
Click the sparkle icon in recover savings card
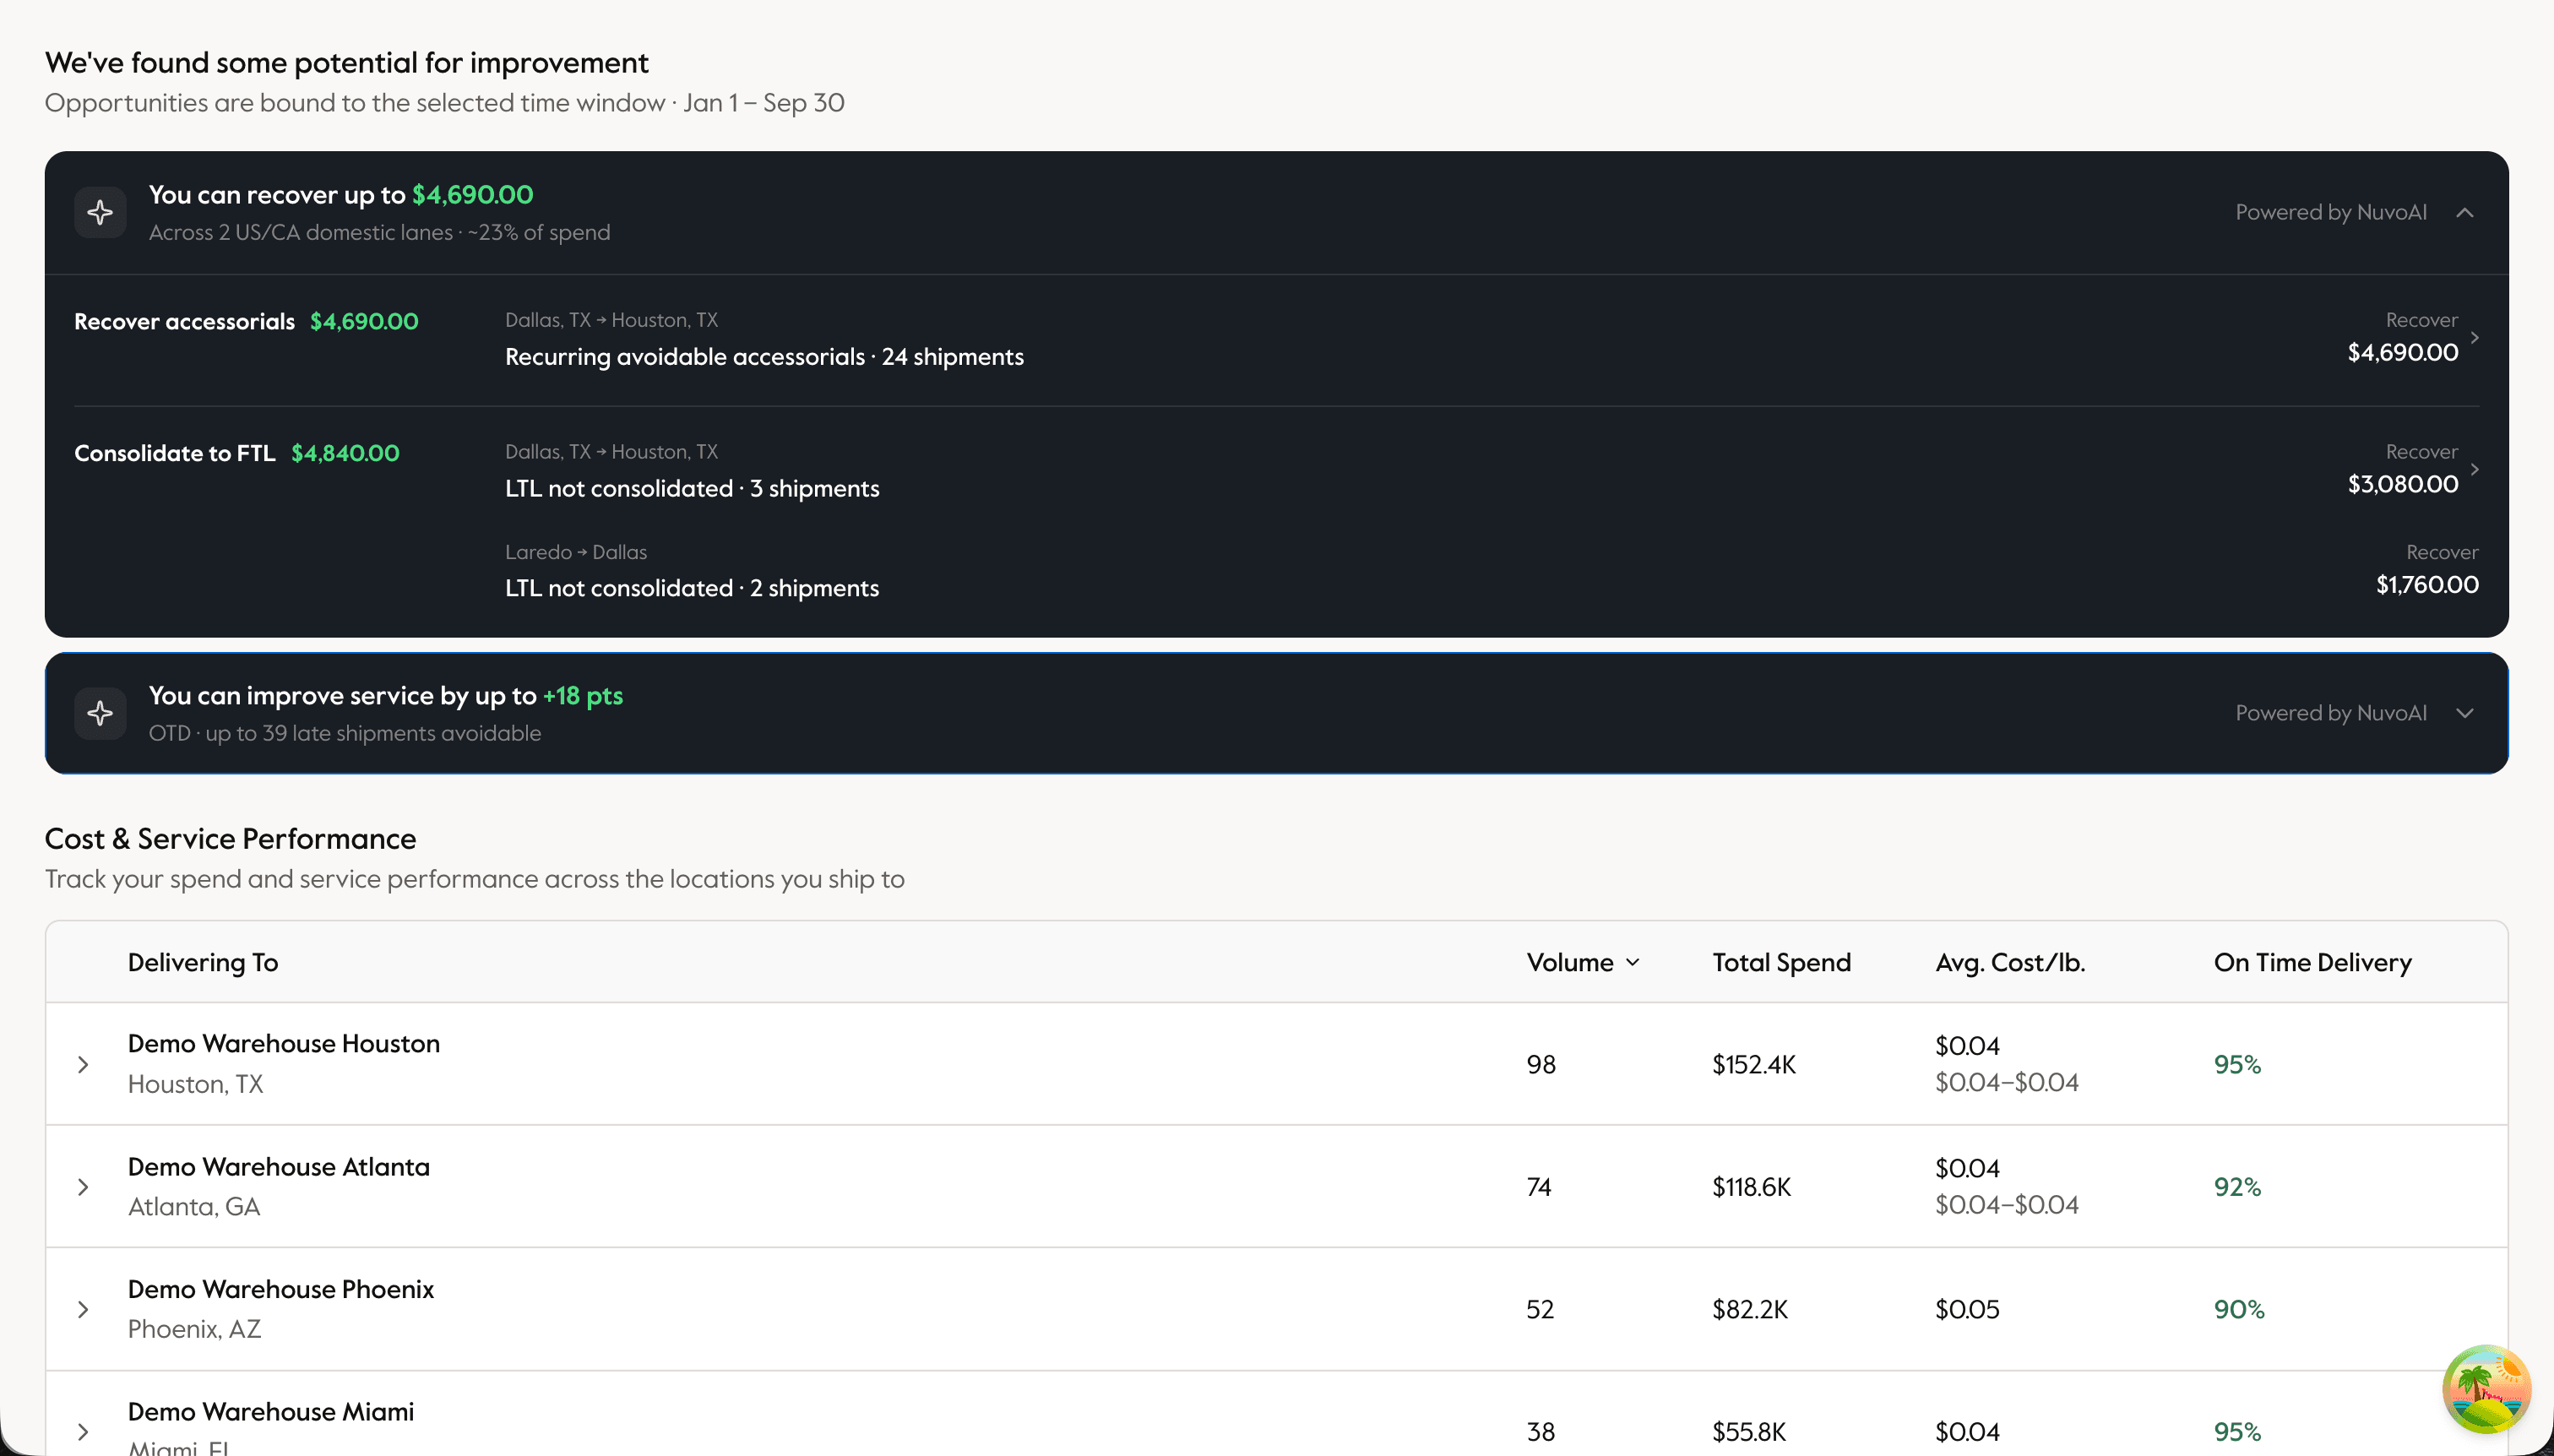pyautogui.click(x=100, y=212)
